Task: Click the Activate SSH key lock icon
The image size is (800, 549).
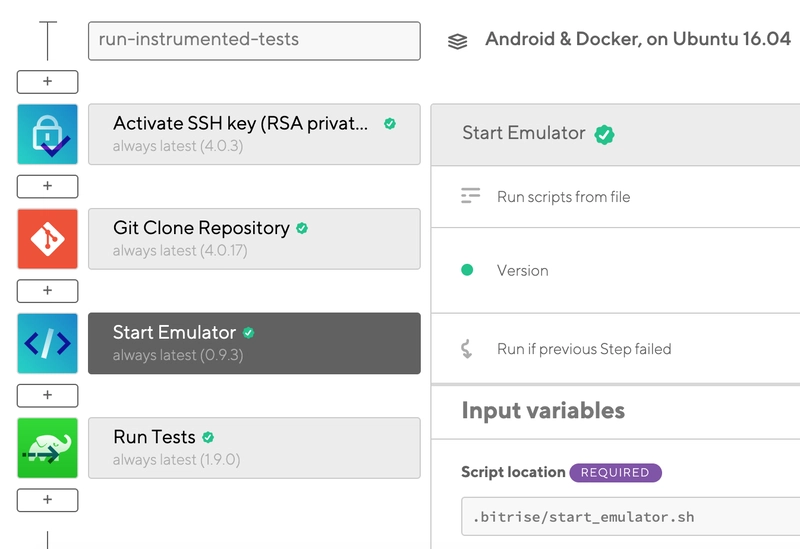Action: click(x=47, y=134)
